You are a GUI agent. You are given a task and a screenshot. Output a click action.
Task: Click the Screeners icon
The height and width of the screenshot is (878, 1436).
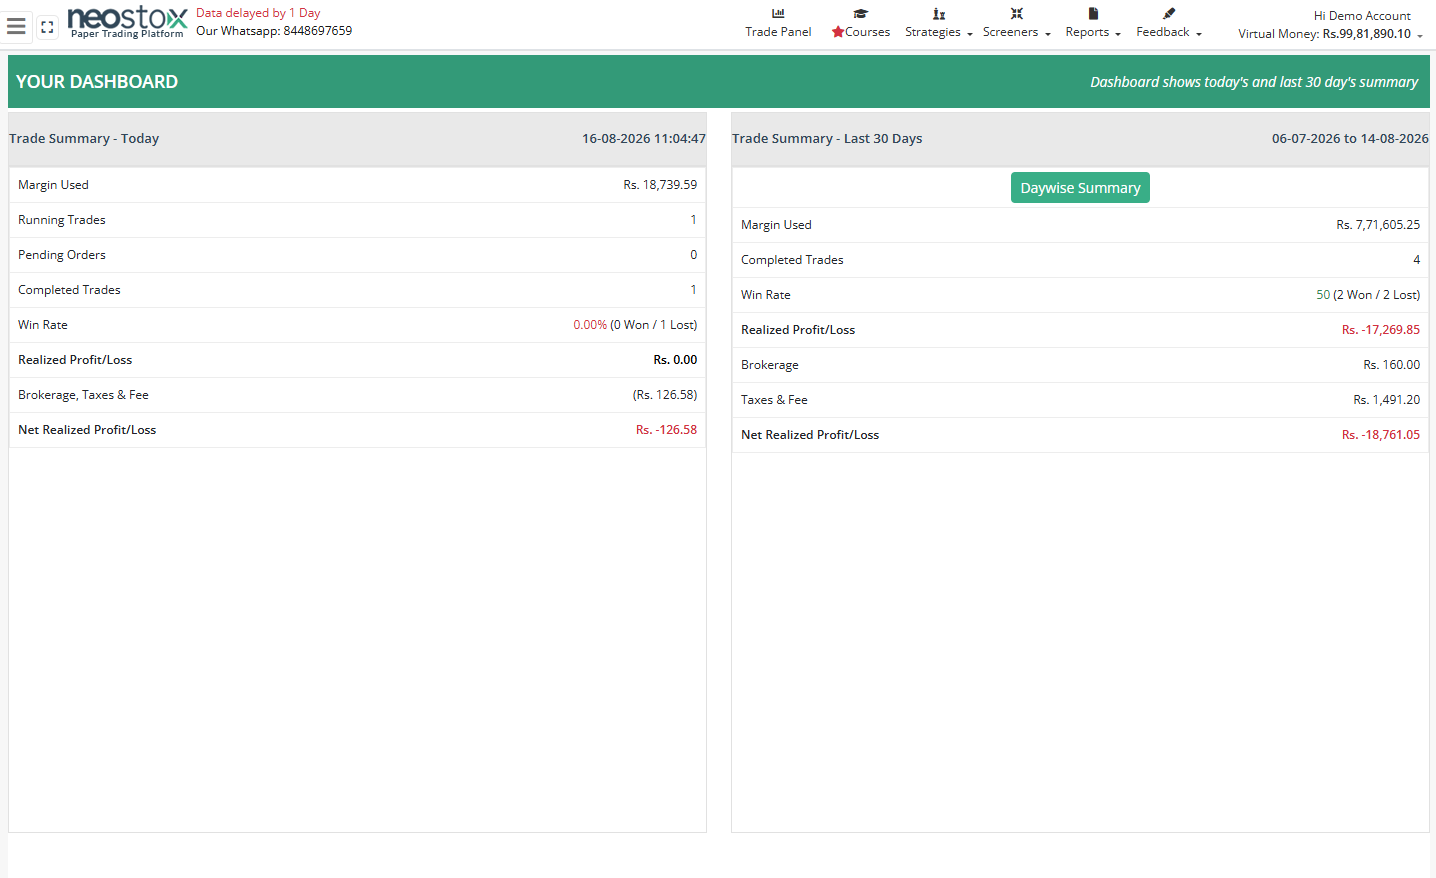pyautogui.click(x=1016, y=14)
